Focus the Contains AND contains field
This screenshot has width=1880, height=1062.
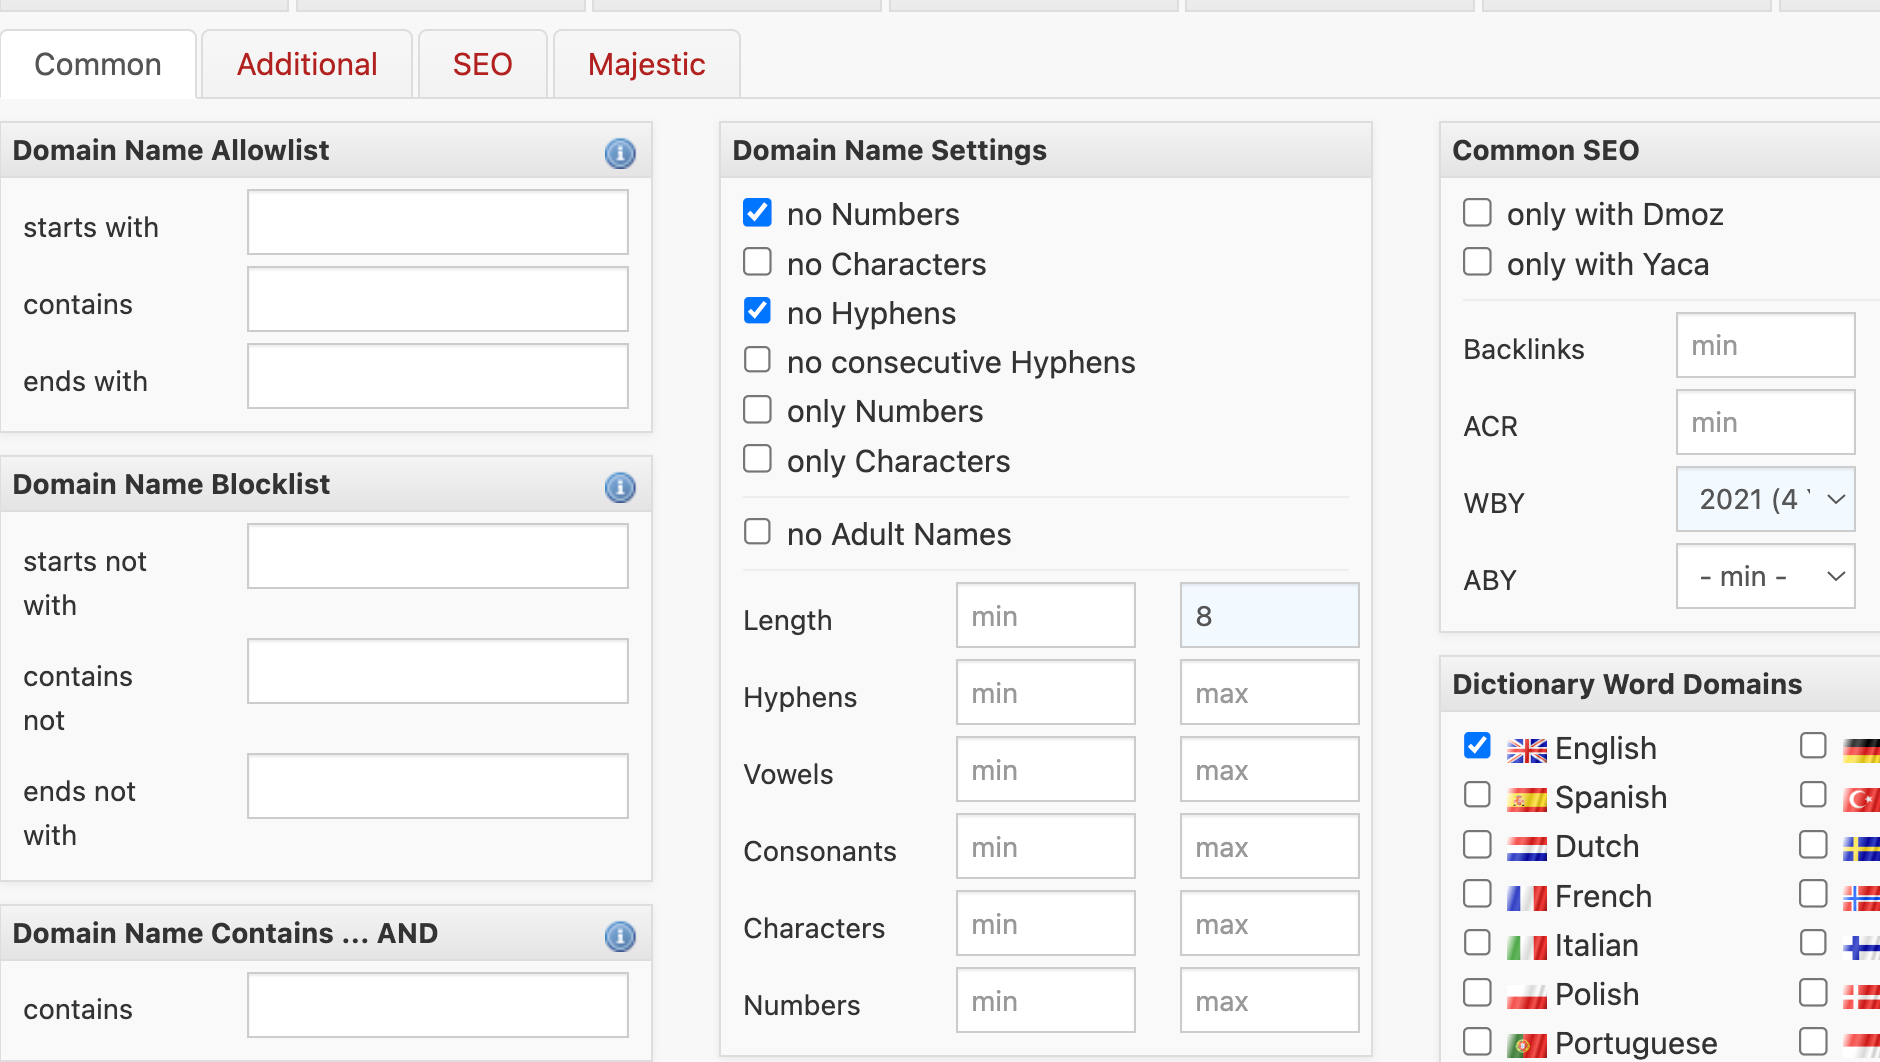click(x=438, y=1005)
